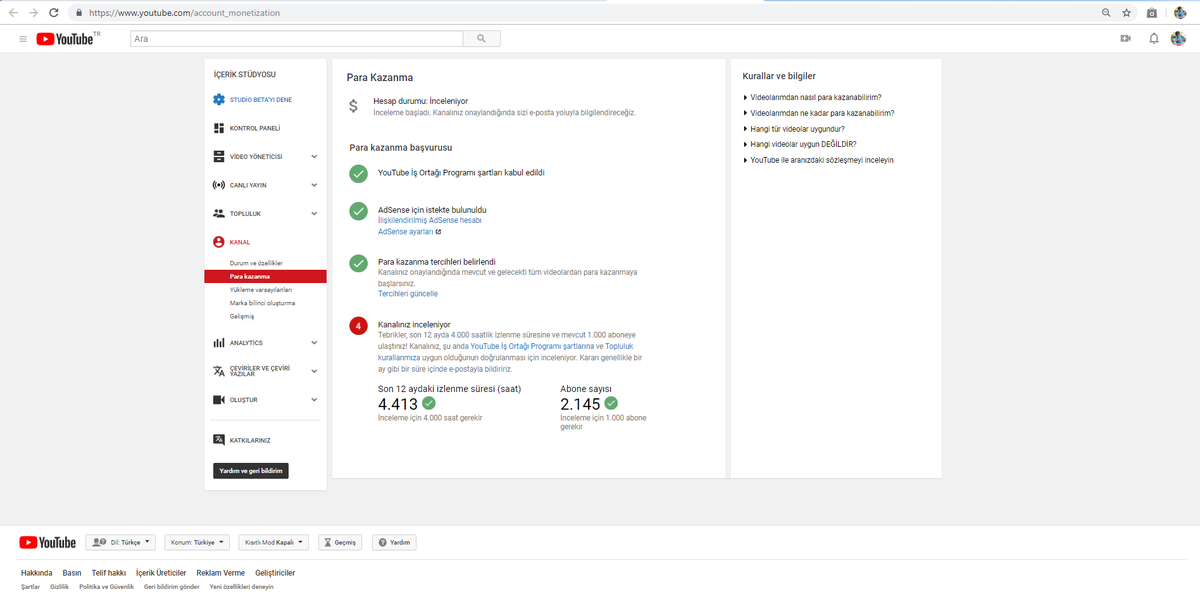Expand 'Videolarımdan ne kadar para kazanabilirim?'
This screenshot has width=1200, height=606.
point(822,113)
